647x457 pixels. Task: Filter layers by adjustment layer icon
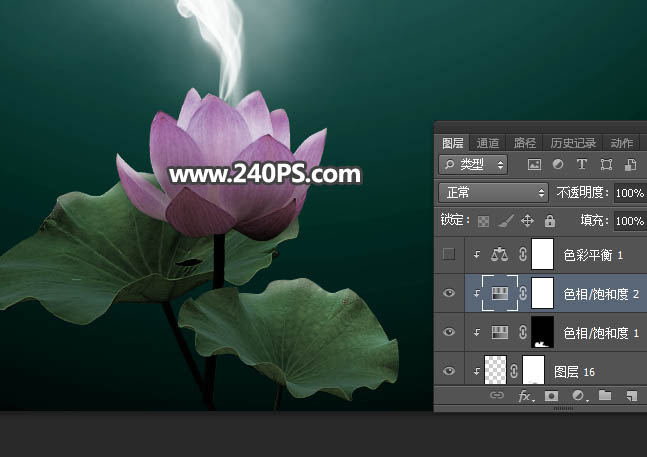pyautogui.click(x=558, y=164)
